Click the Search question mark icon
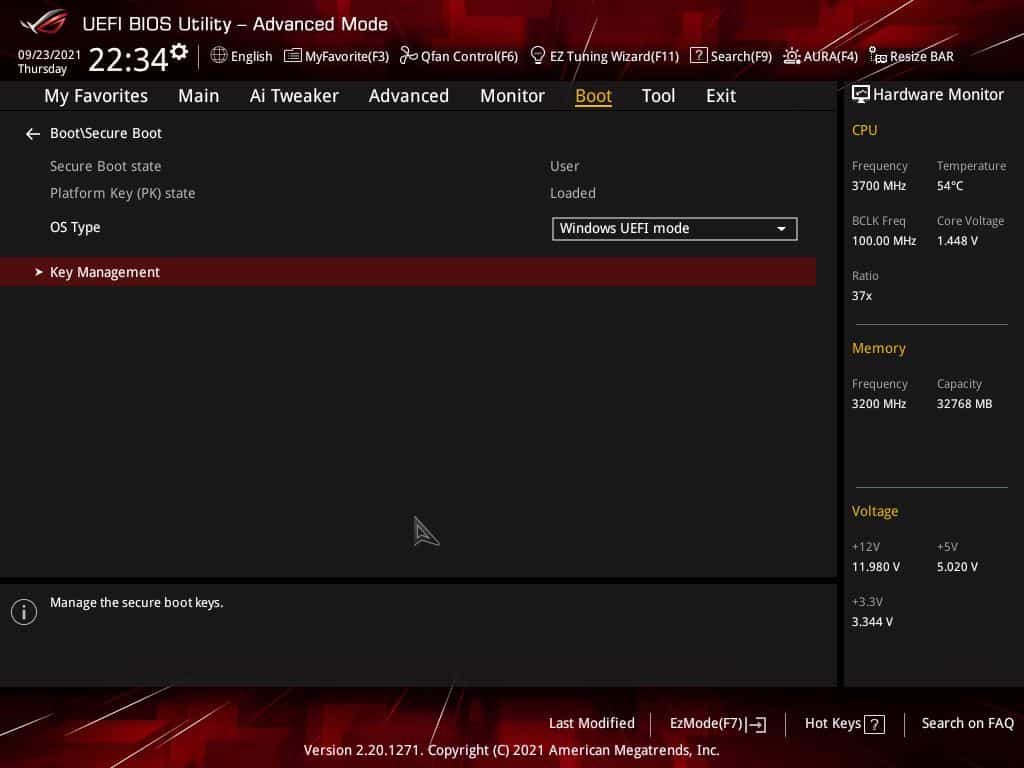Viewport: 1024px width, 768px height. (698, 56)
